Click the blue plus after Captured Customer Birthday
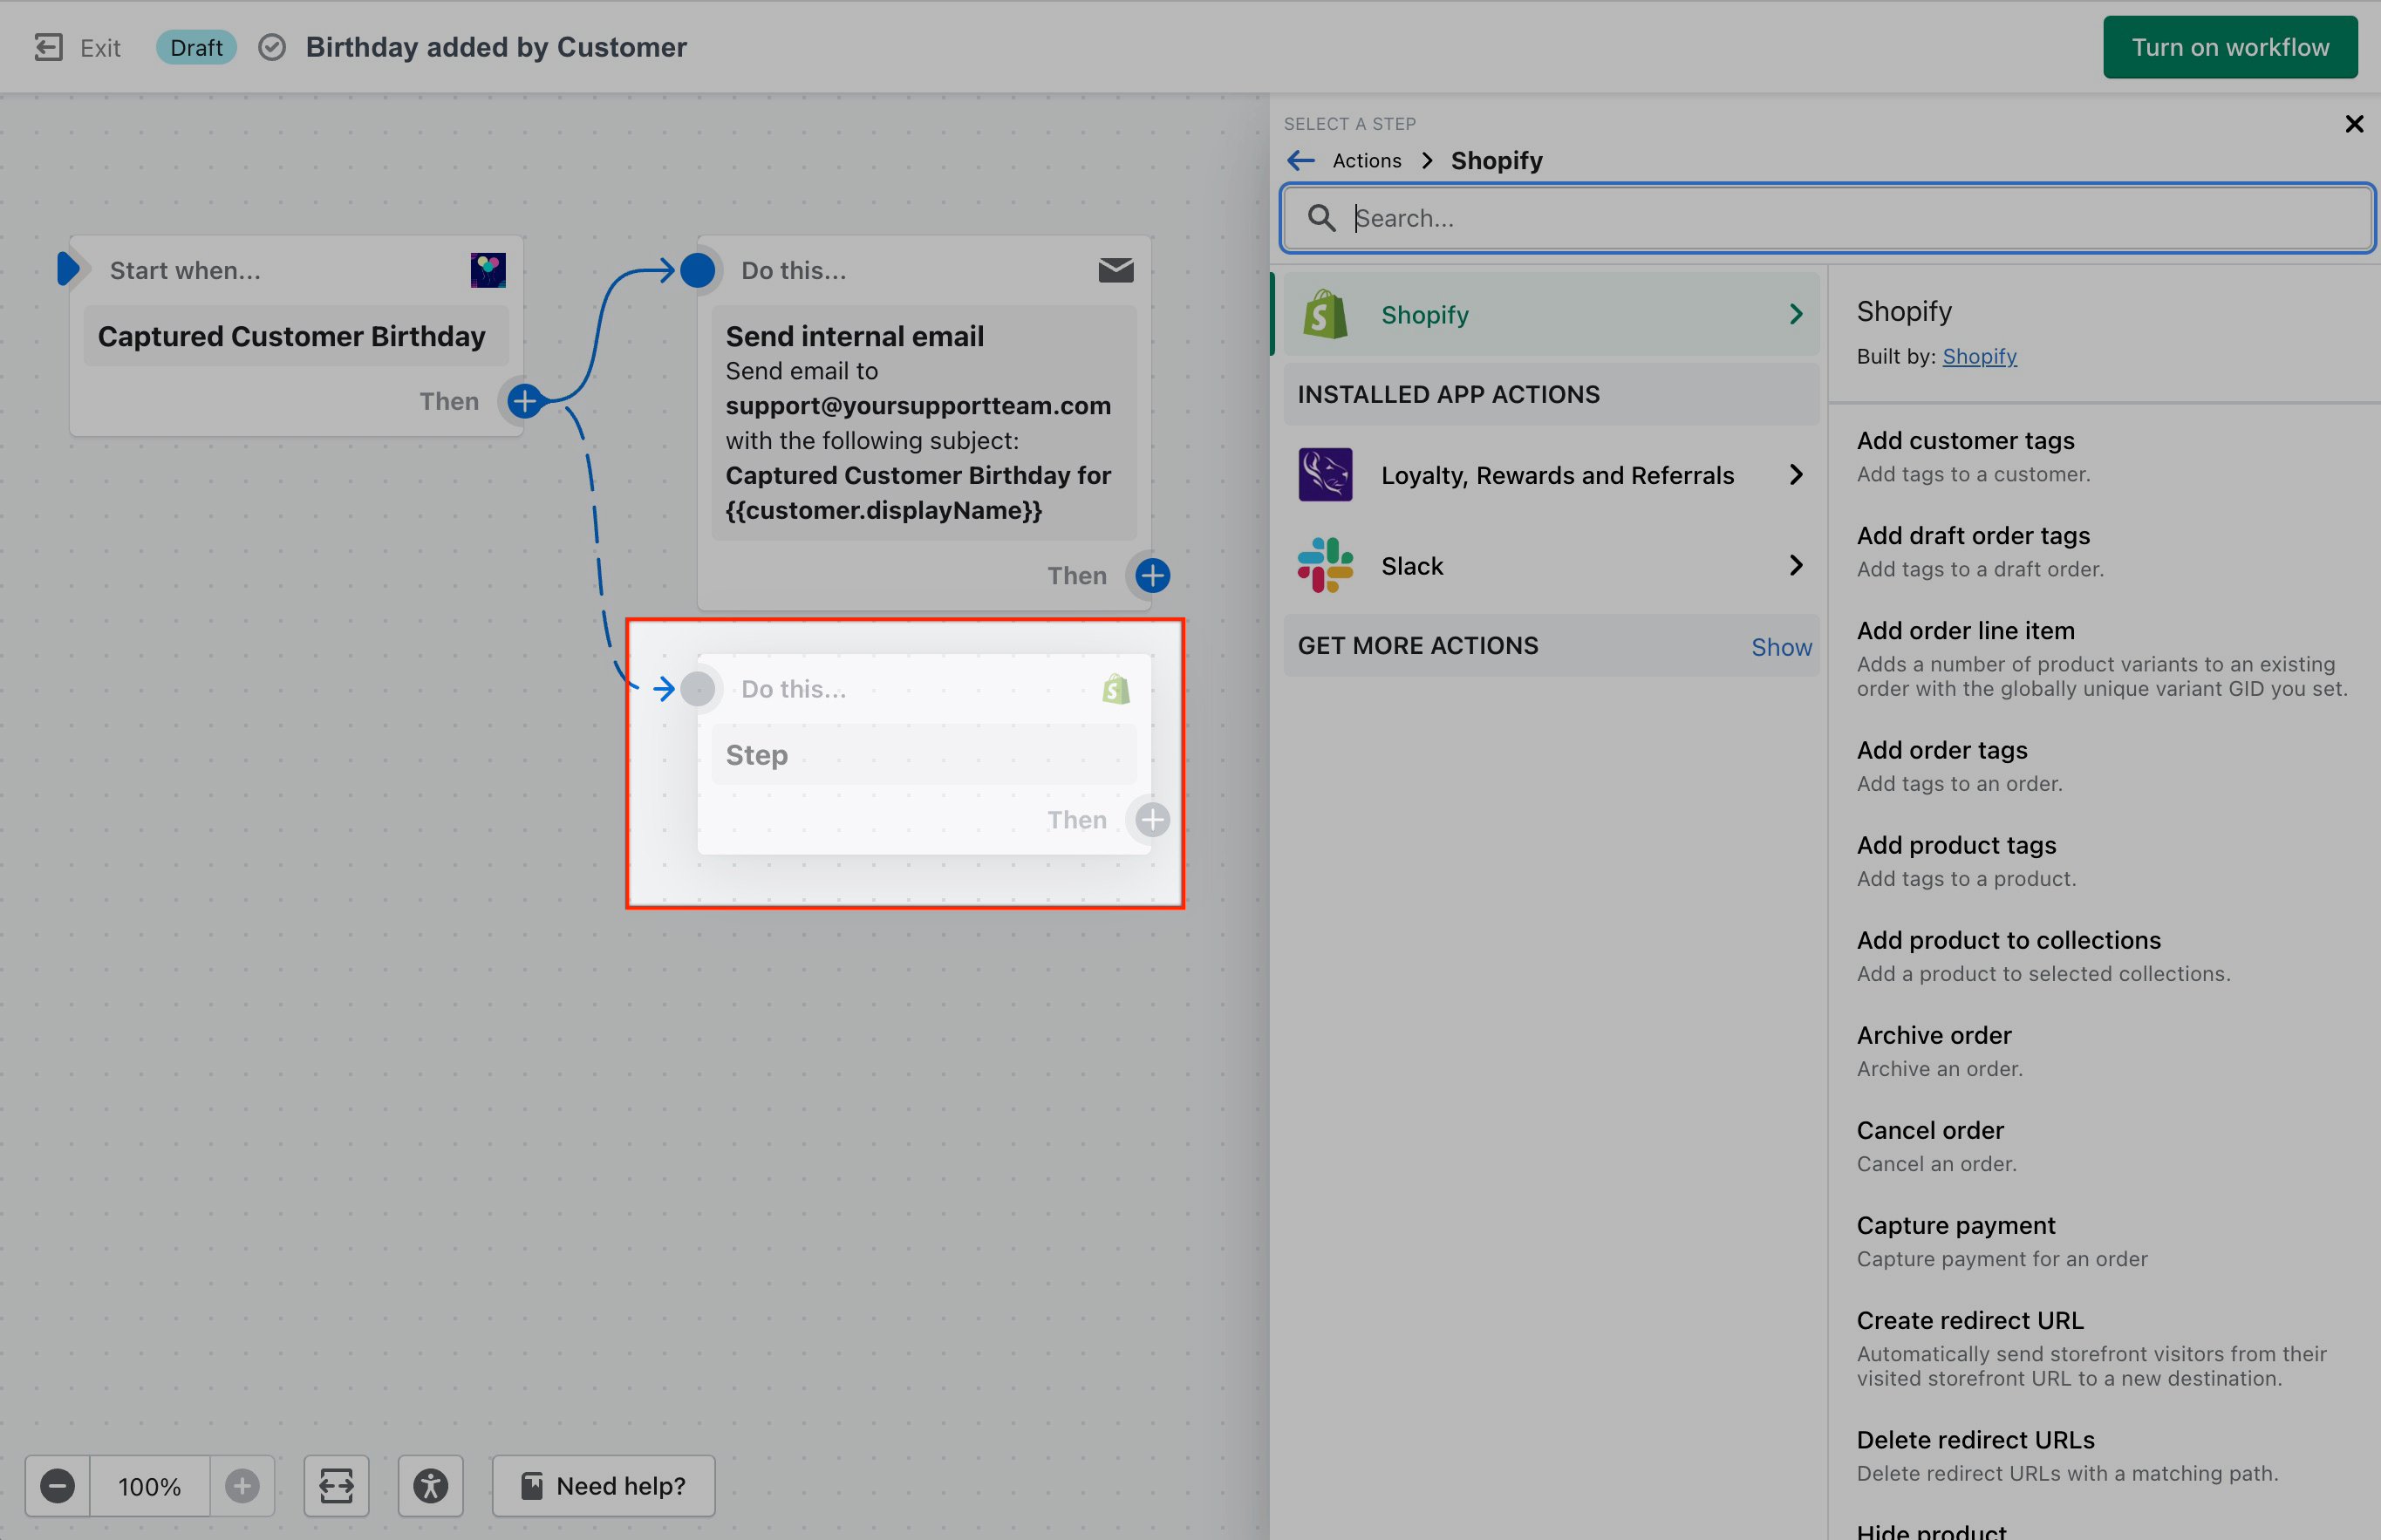 (x=524, y=401)
